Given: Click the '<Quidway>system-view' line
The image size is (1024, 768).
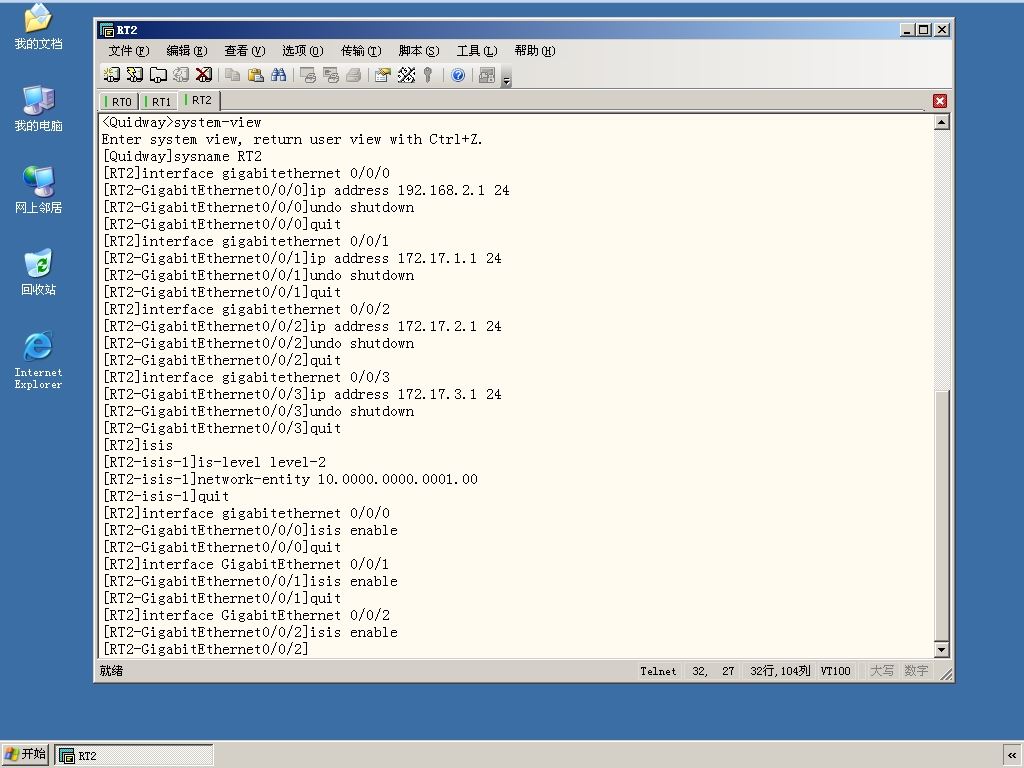Looking at the screenshot, I should pyautogui.click(x=182, y=122).
